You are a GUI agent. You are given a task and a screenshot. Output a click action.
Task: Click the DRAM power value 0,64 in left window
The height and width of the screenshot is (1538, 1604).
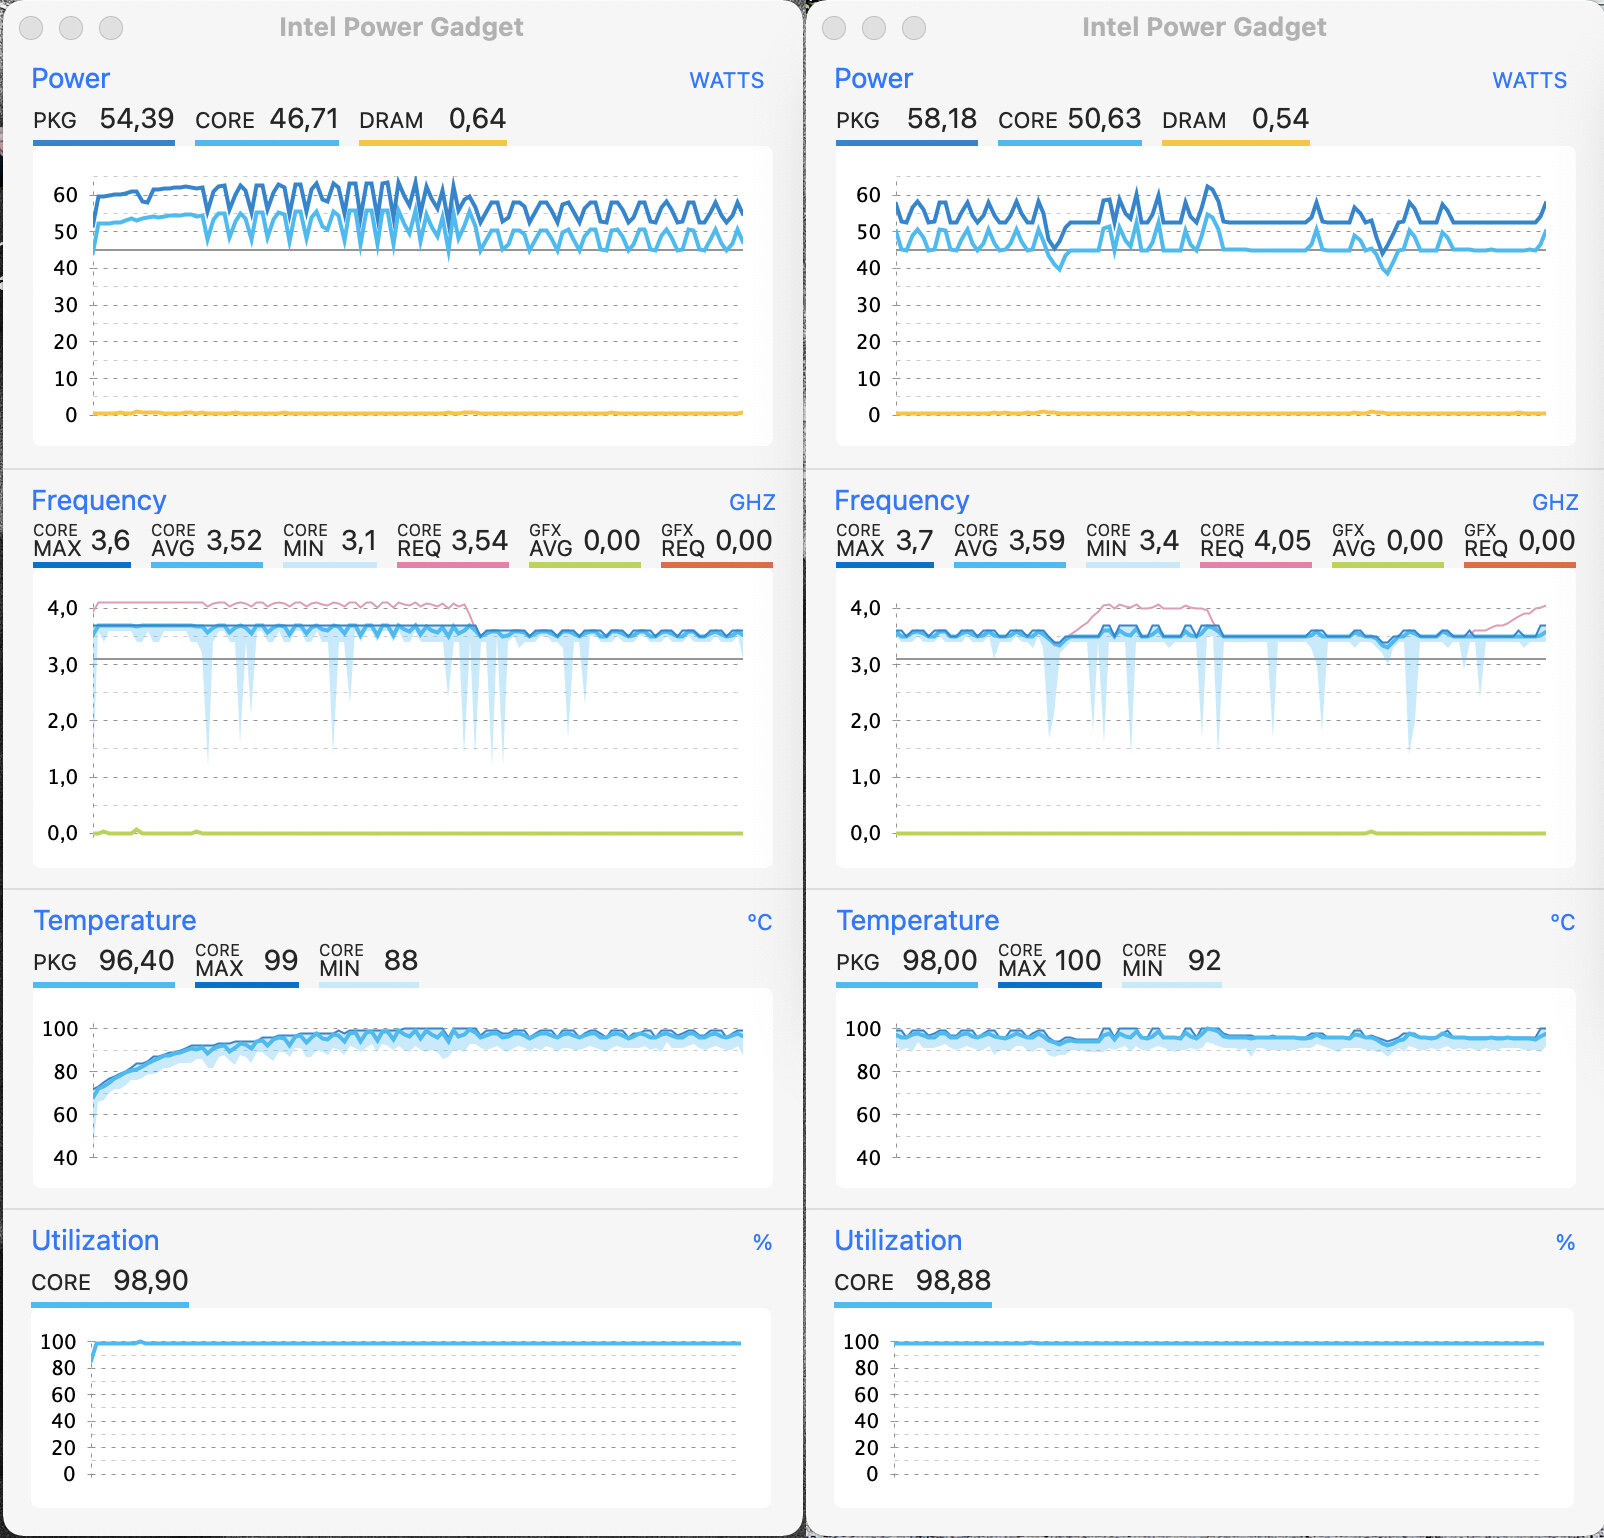tap(477, 119)
